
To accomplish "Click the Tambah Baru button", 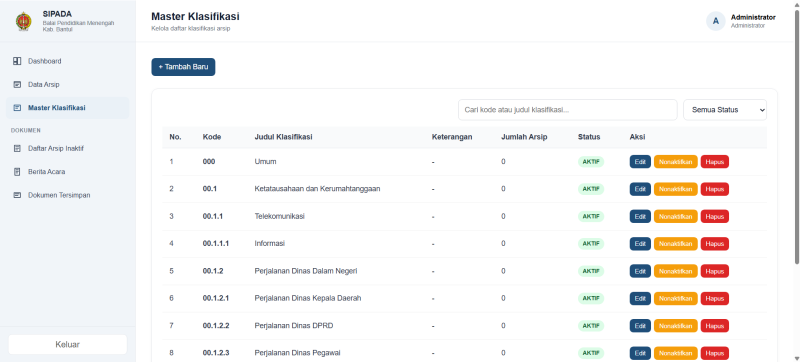I will tap(183, 67).
